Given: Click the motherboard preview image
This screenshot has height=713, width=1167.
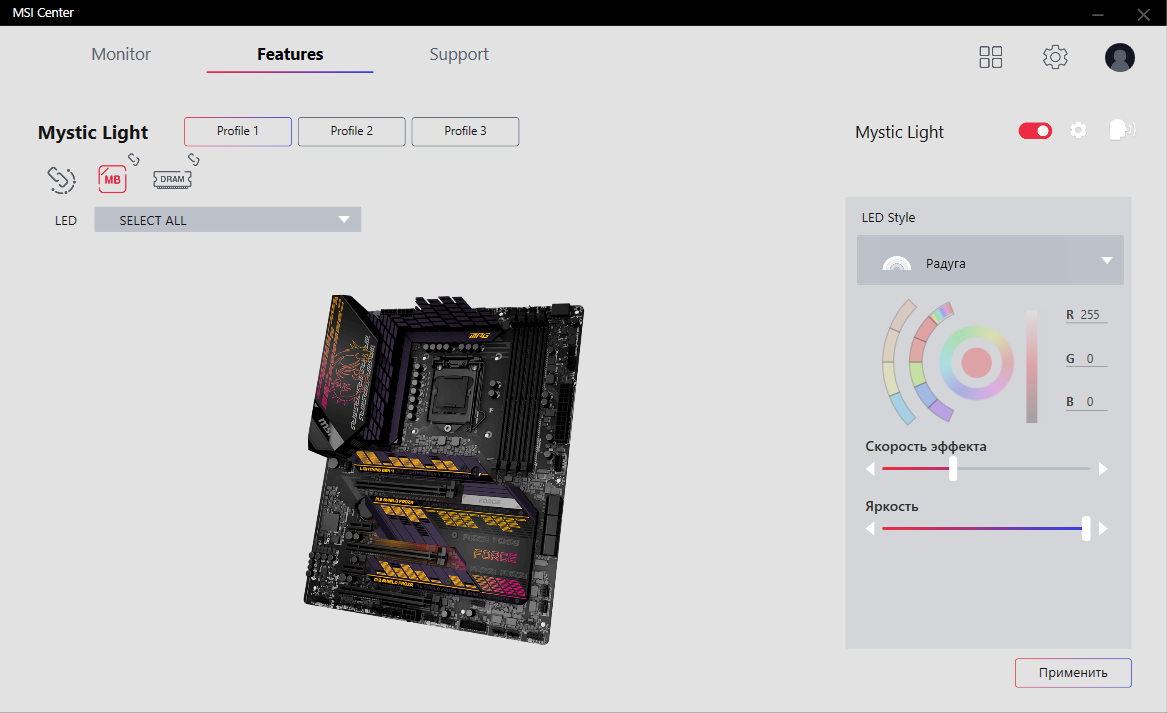Looking at the screenshot, I should coord(445,469).
